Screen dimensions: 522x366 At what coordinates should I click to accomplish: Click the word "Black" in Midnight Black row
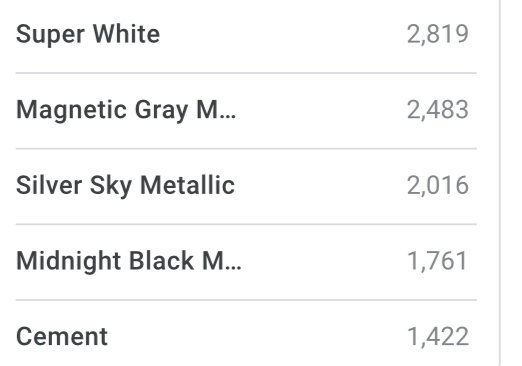pyautogui.click(x=161, y=261)
